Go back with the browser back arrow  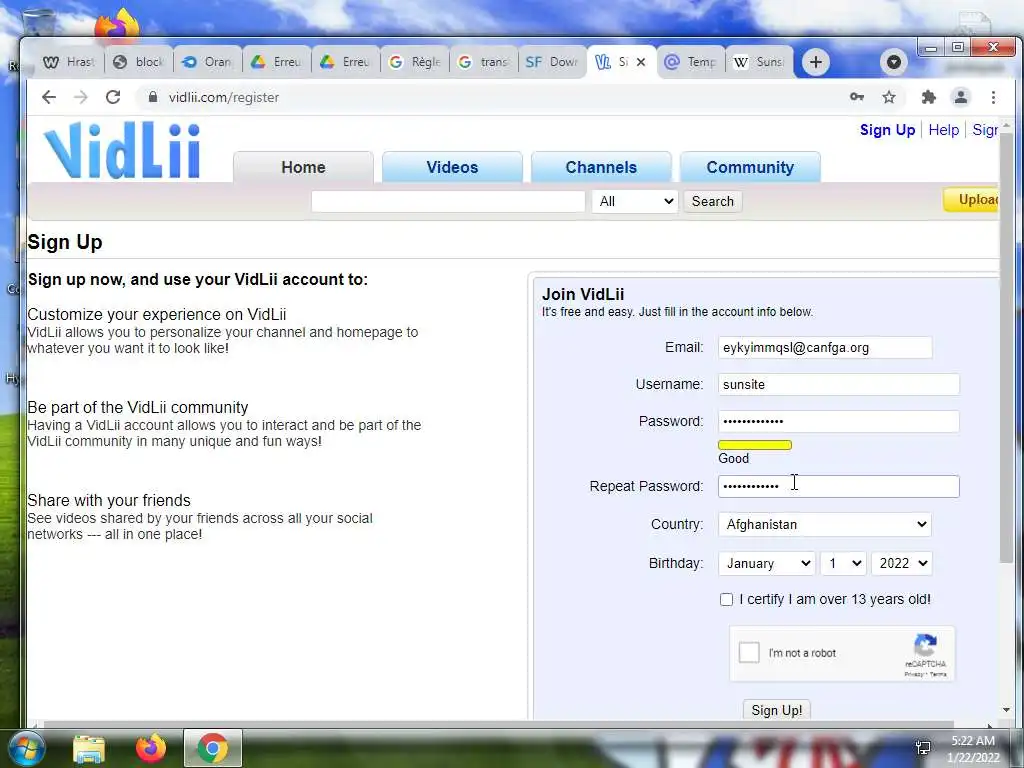[49, 97]
